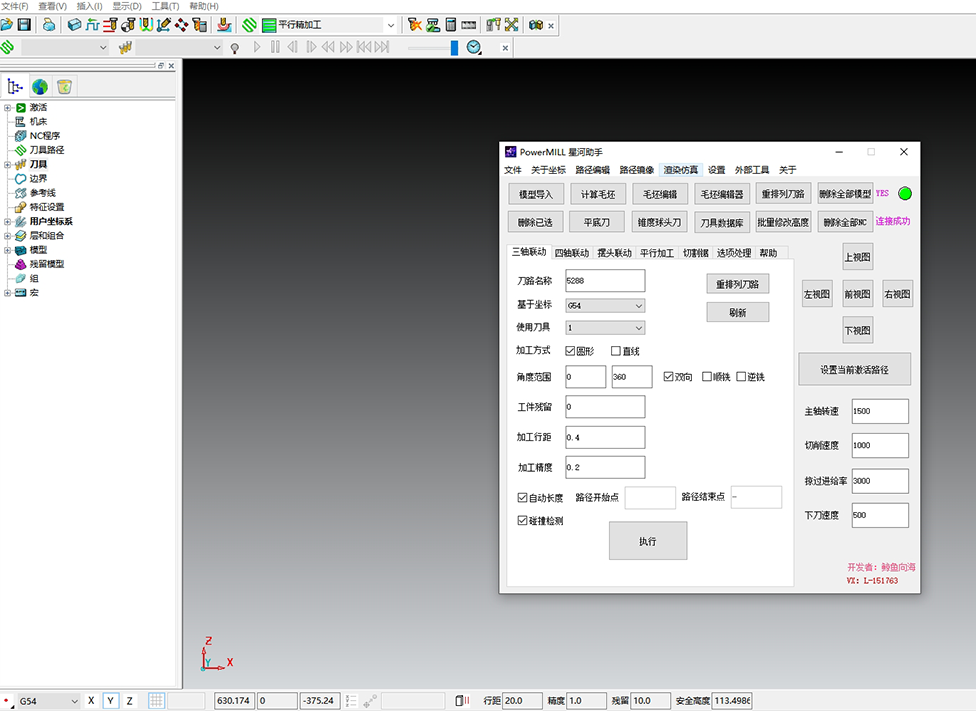The width and height of the screenshot is (976, 711).
Task: Open the calculator icon in toolbar
Action: (451, 24)
